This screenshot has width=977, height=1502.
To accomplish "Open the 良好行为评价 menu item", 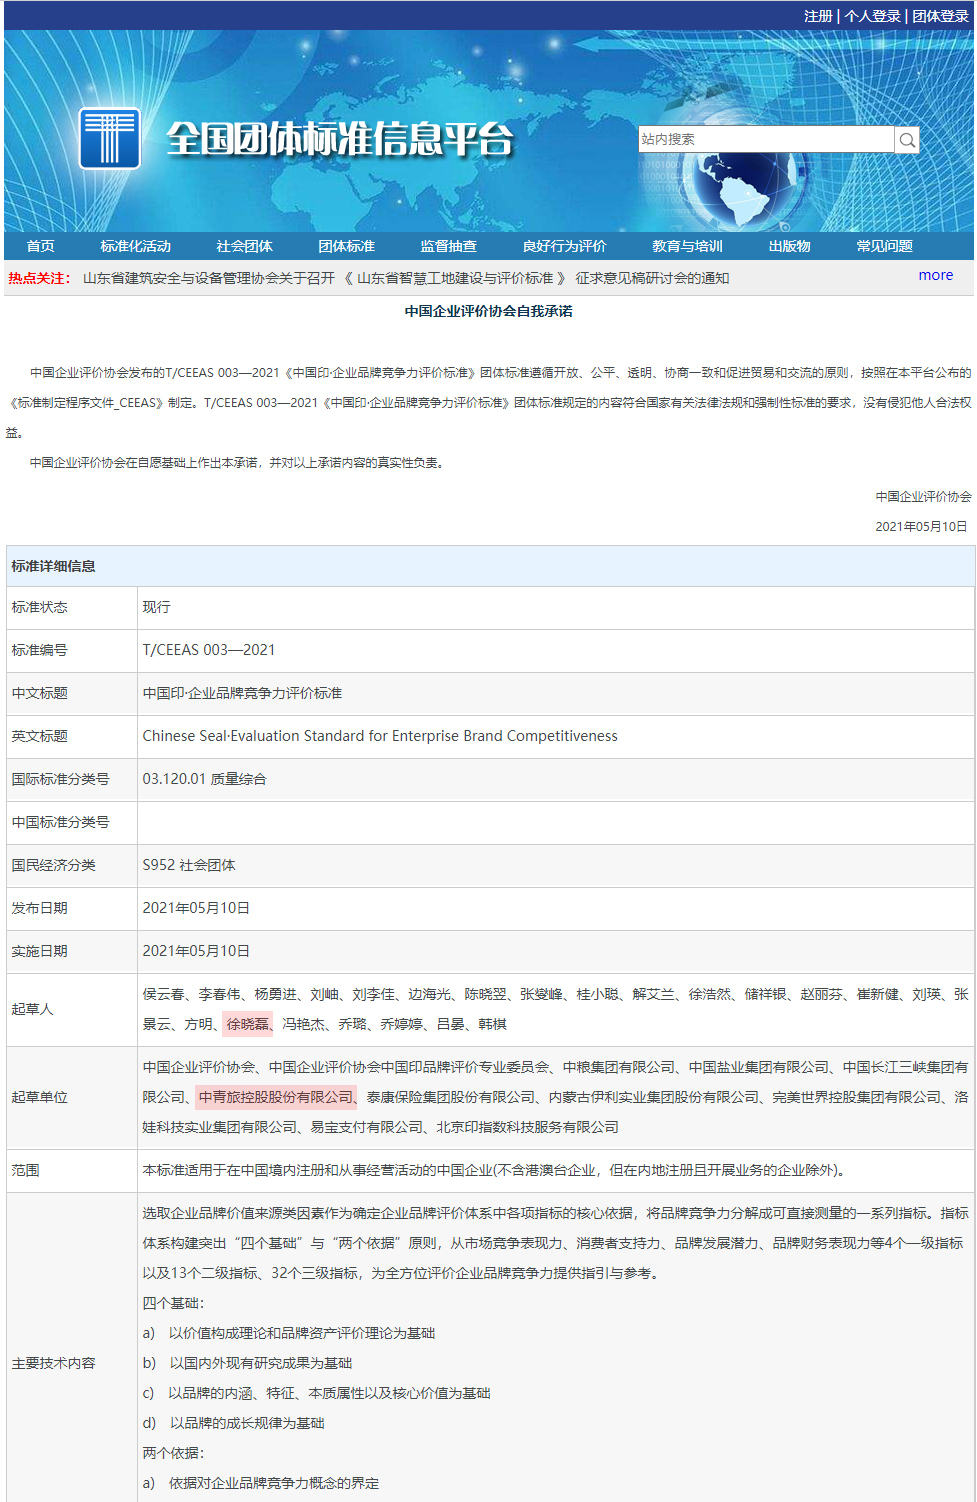I will [565, 246].
